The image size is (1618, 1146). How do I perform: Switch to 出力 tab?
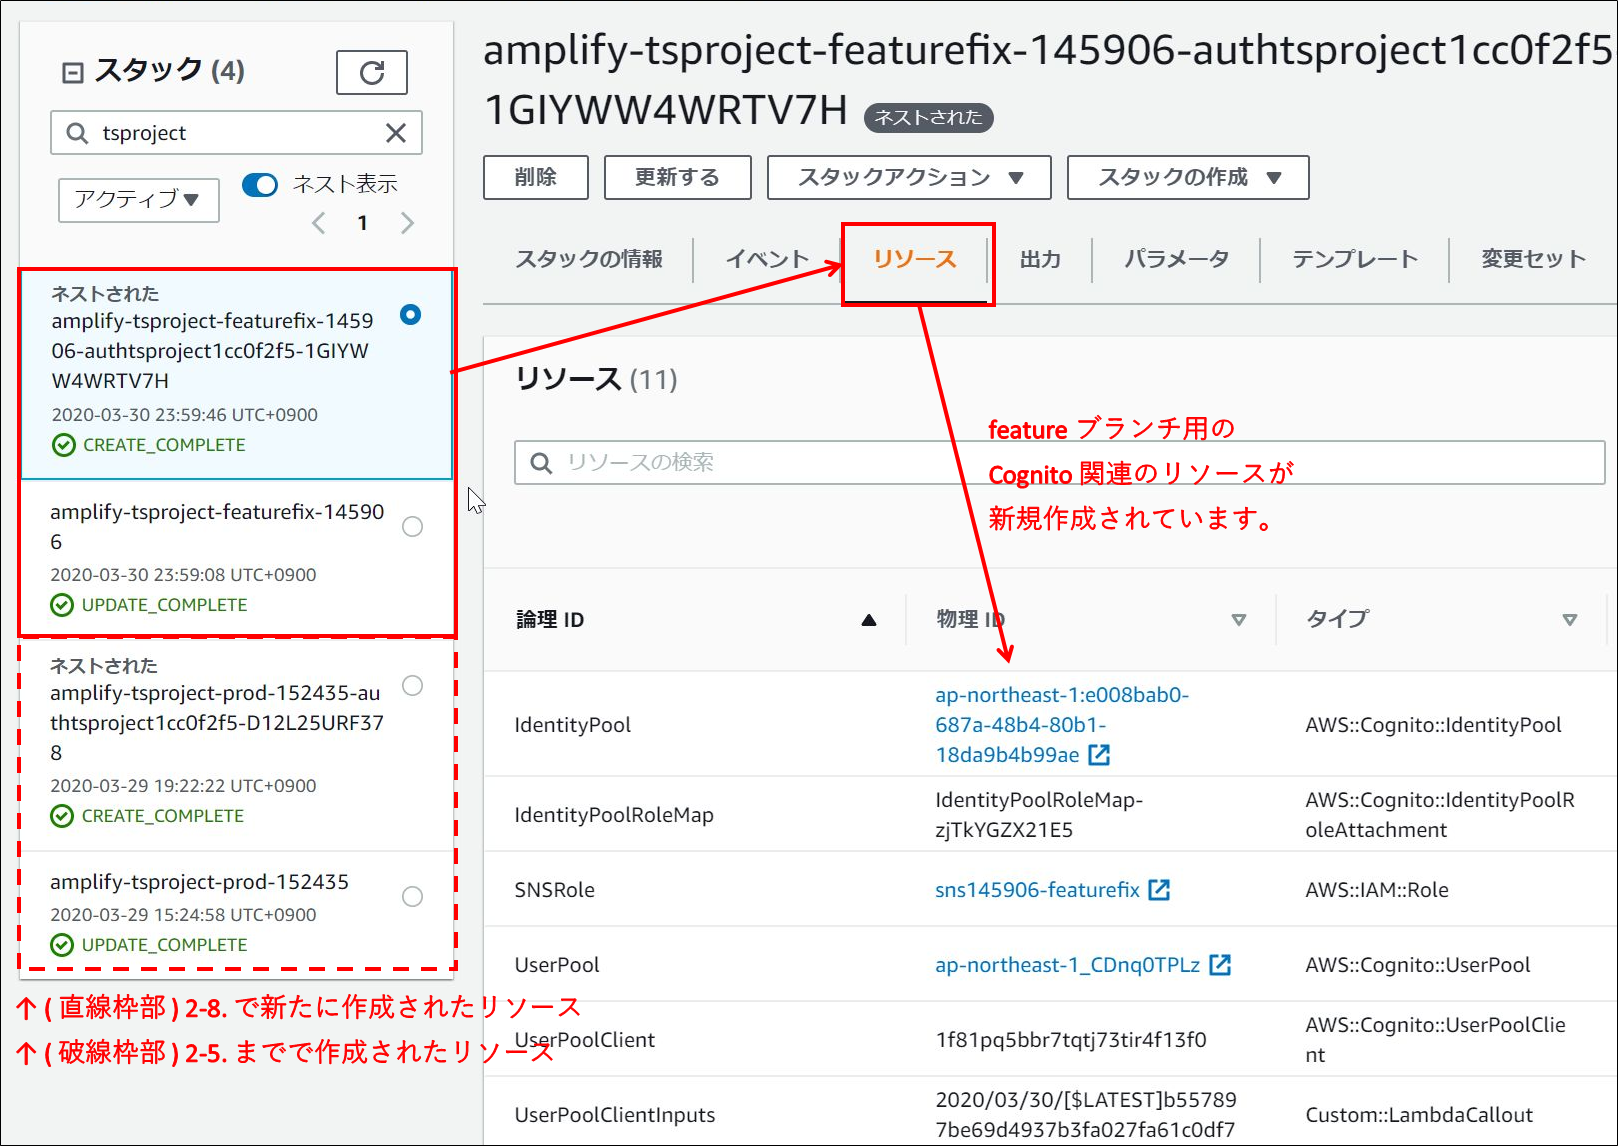tap(1040, 260)
